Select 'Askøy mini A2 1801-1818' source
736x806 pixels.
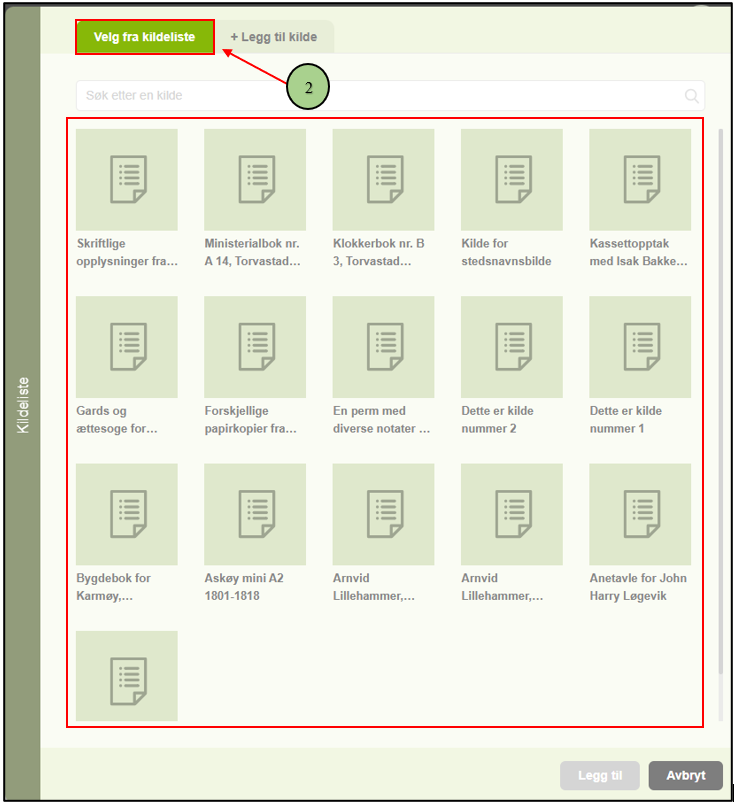[255, 514]
